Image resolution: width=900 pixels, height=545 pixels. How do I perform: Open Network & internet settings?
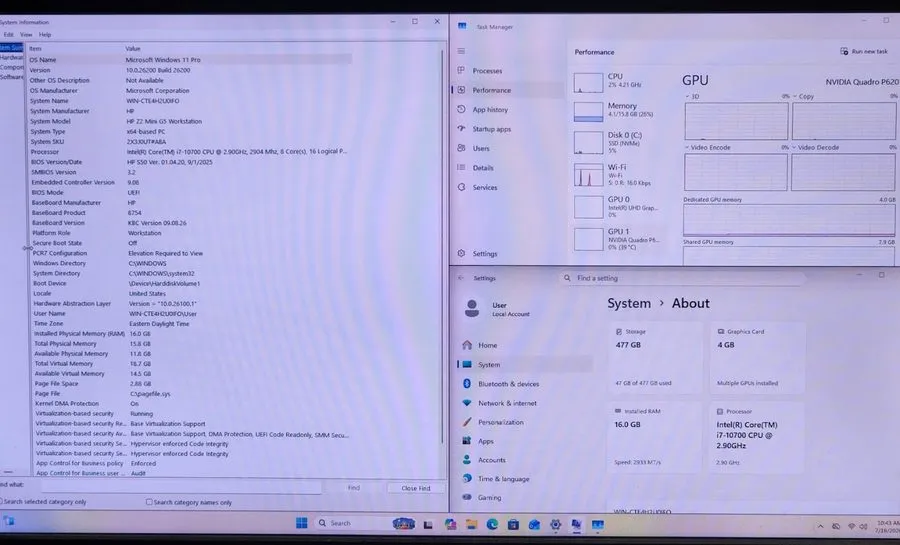[x=507, y=403]
